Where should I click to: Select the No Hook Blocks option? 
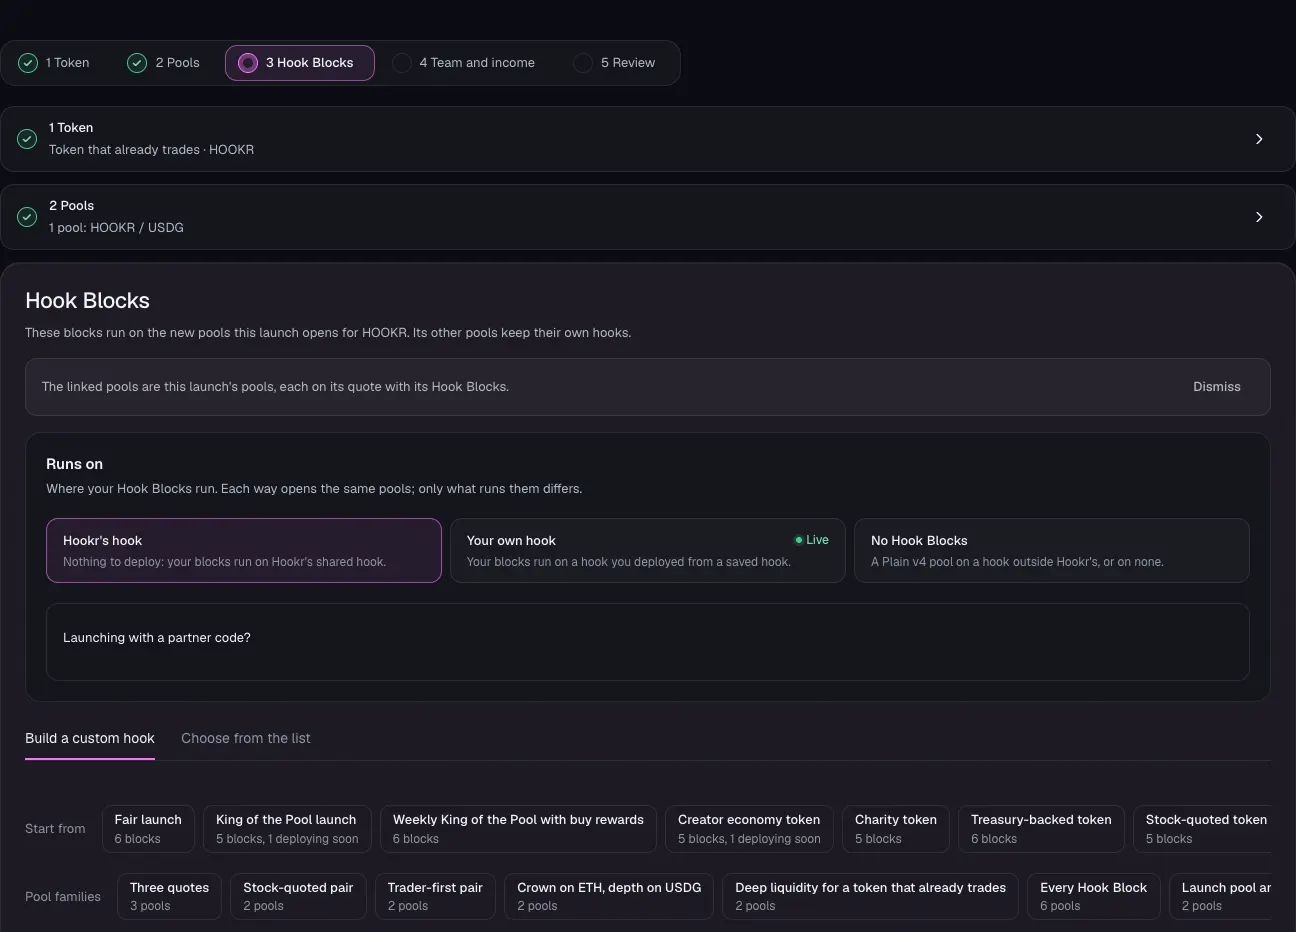click(x=1052, y=550)
